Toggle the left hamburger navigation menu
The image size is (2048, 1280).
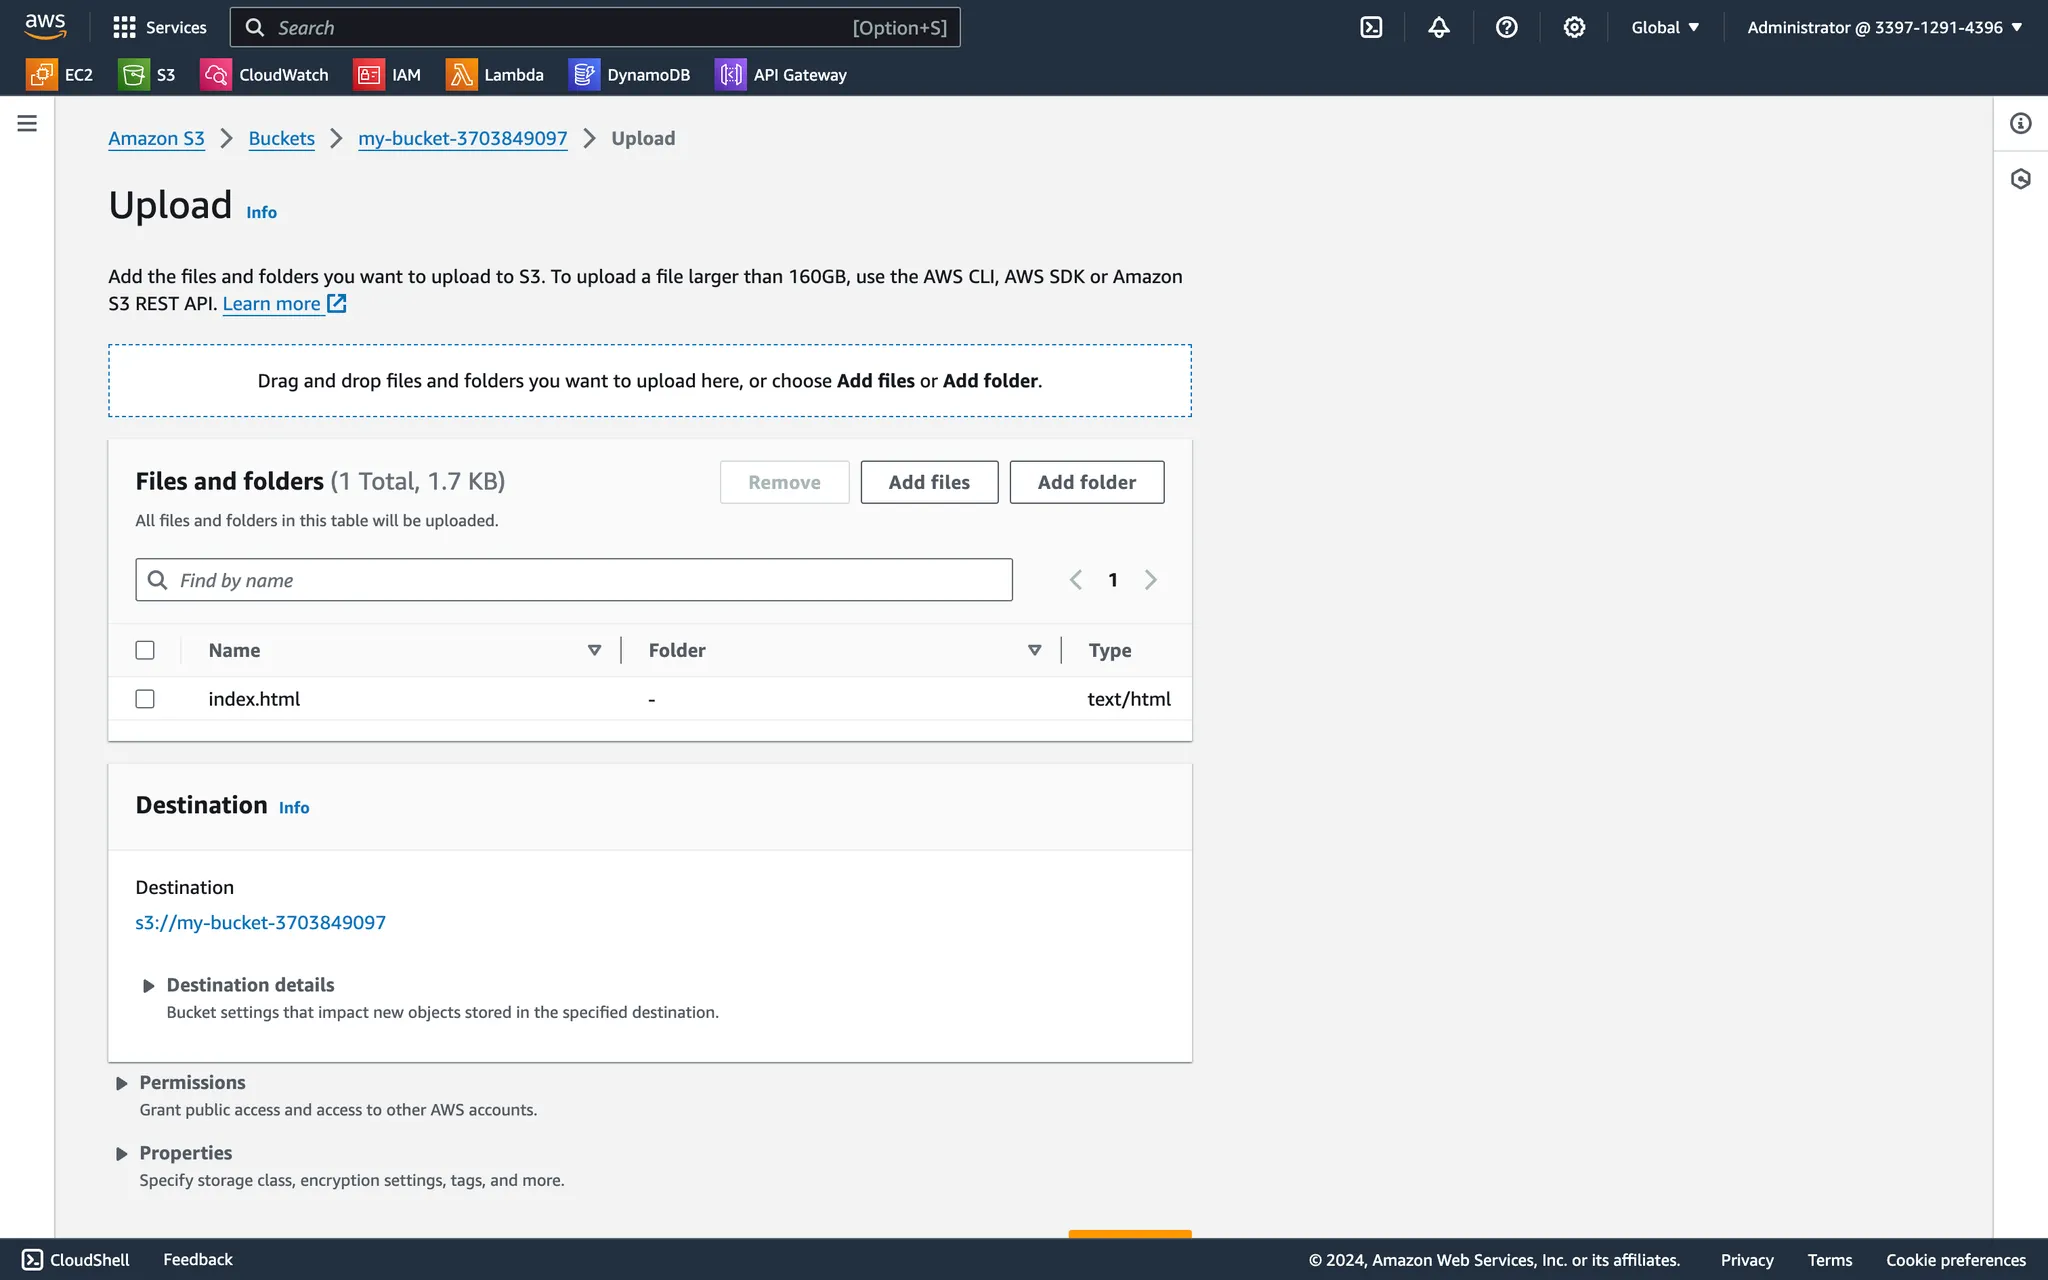[27, 124]
